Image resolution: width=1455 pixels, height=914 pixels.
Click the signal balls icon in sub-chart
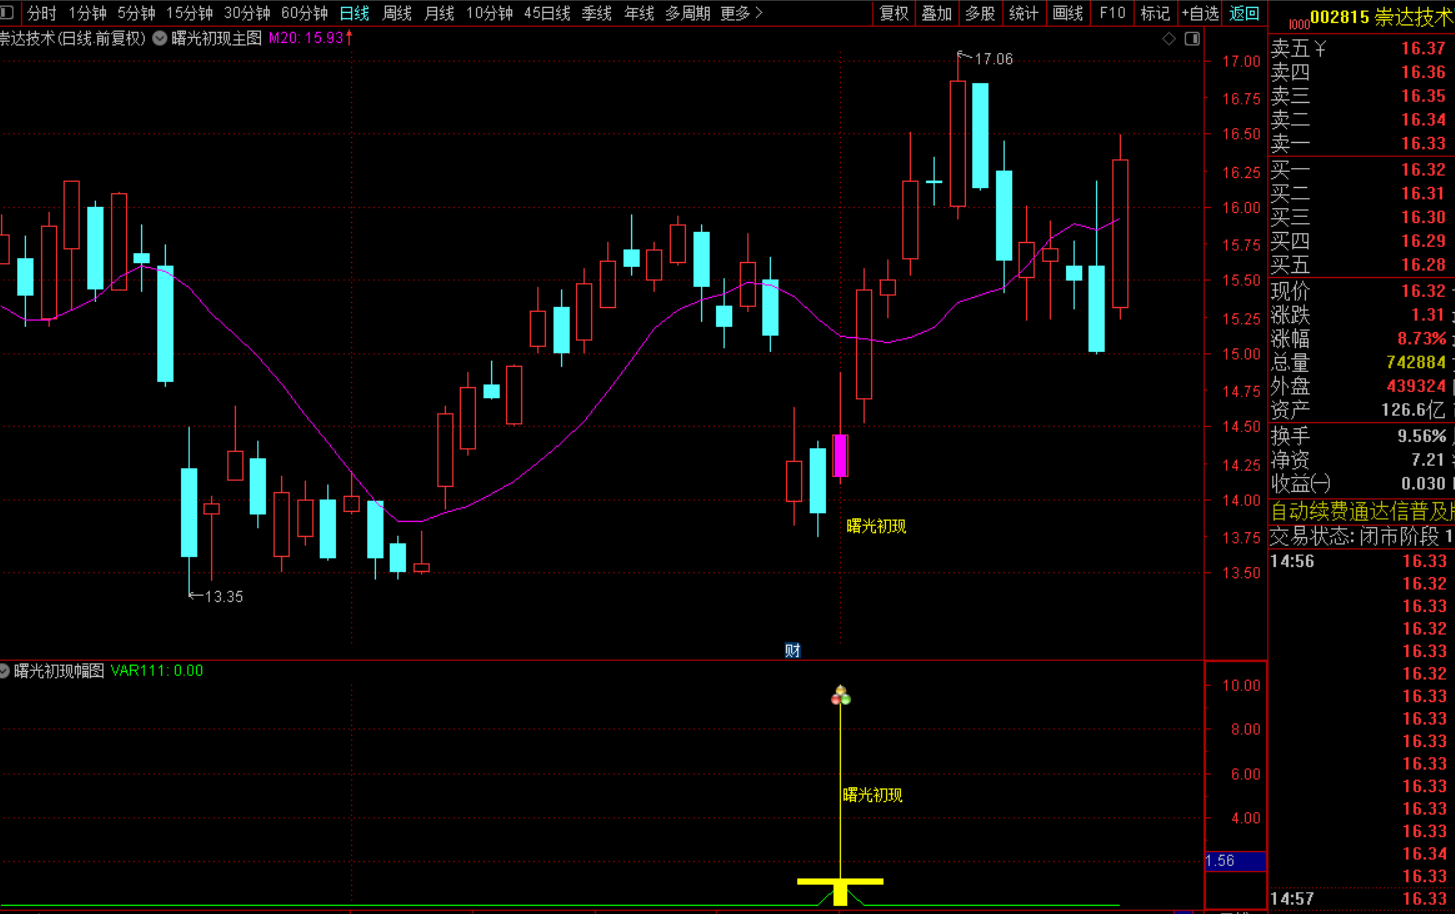coord(841,695)
